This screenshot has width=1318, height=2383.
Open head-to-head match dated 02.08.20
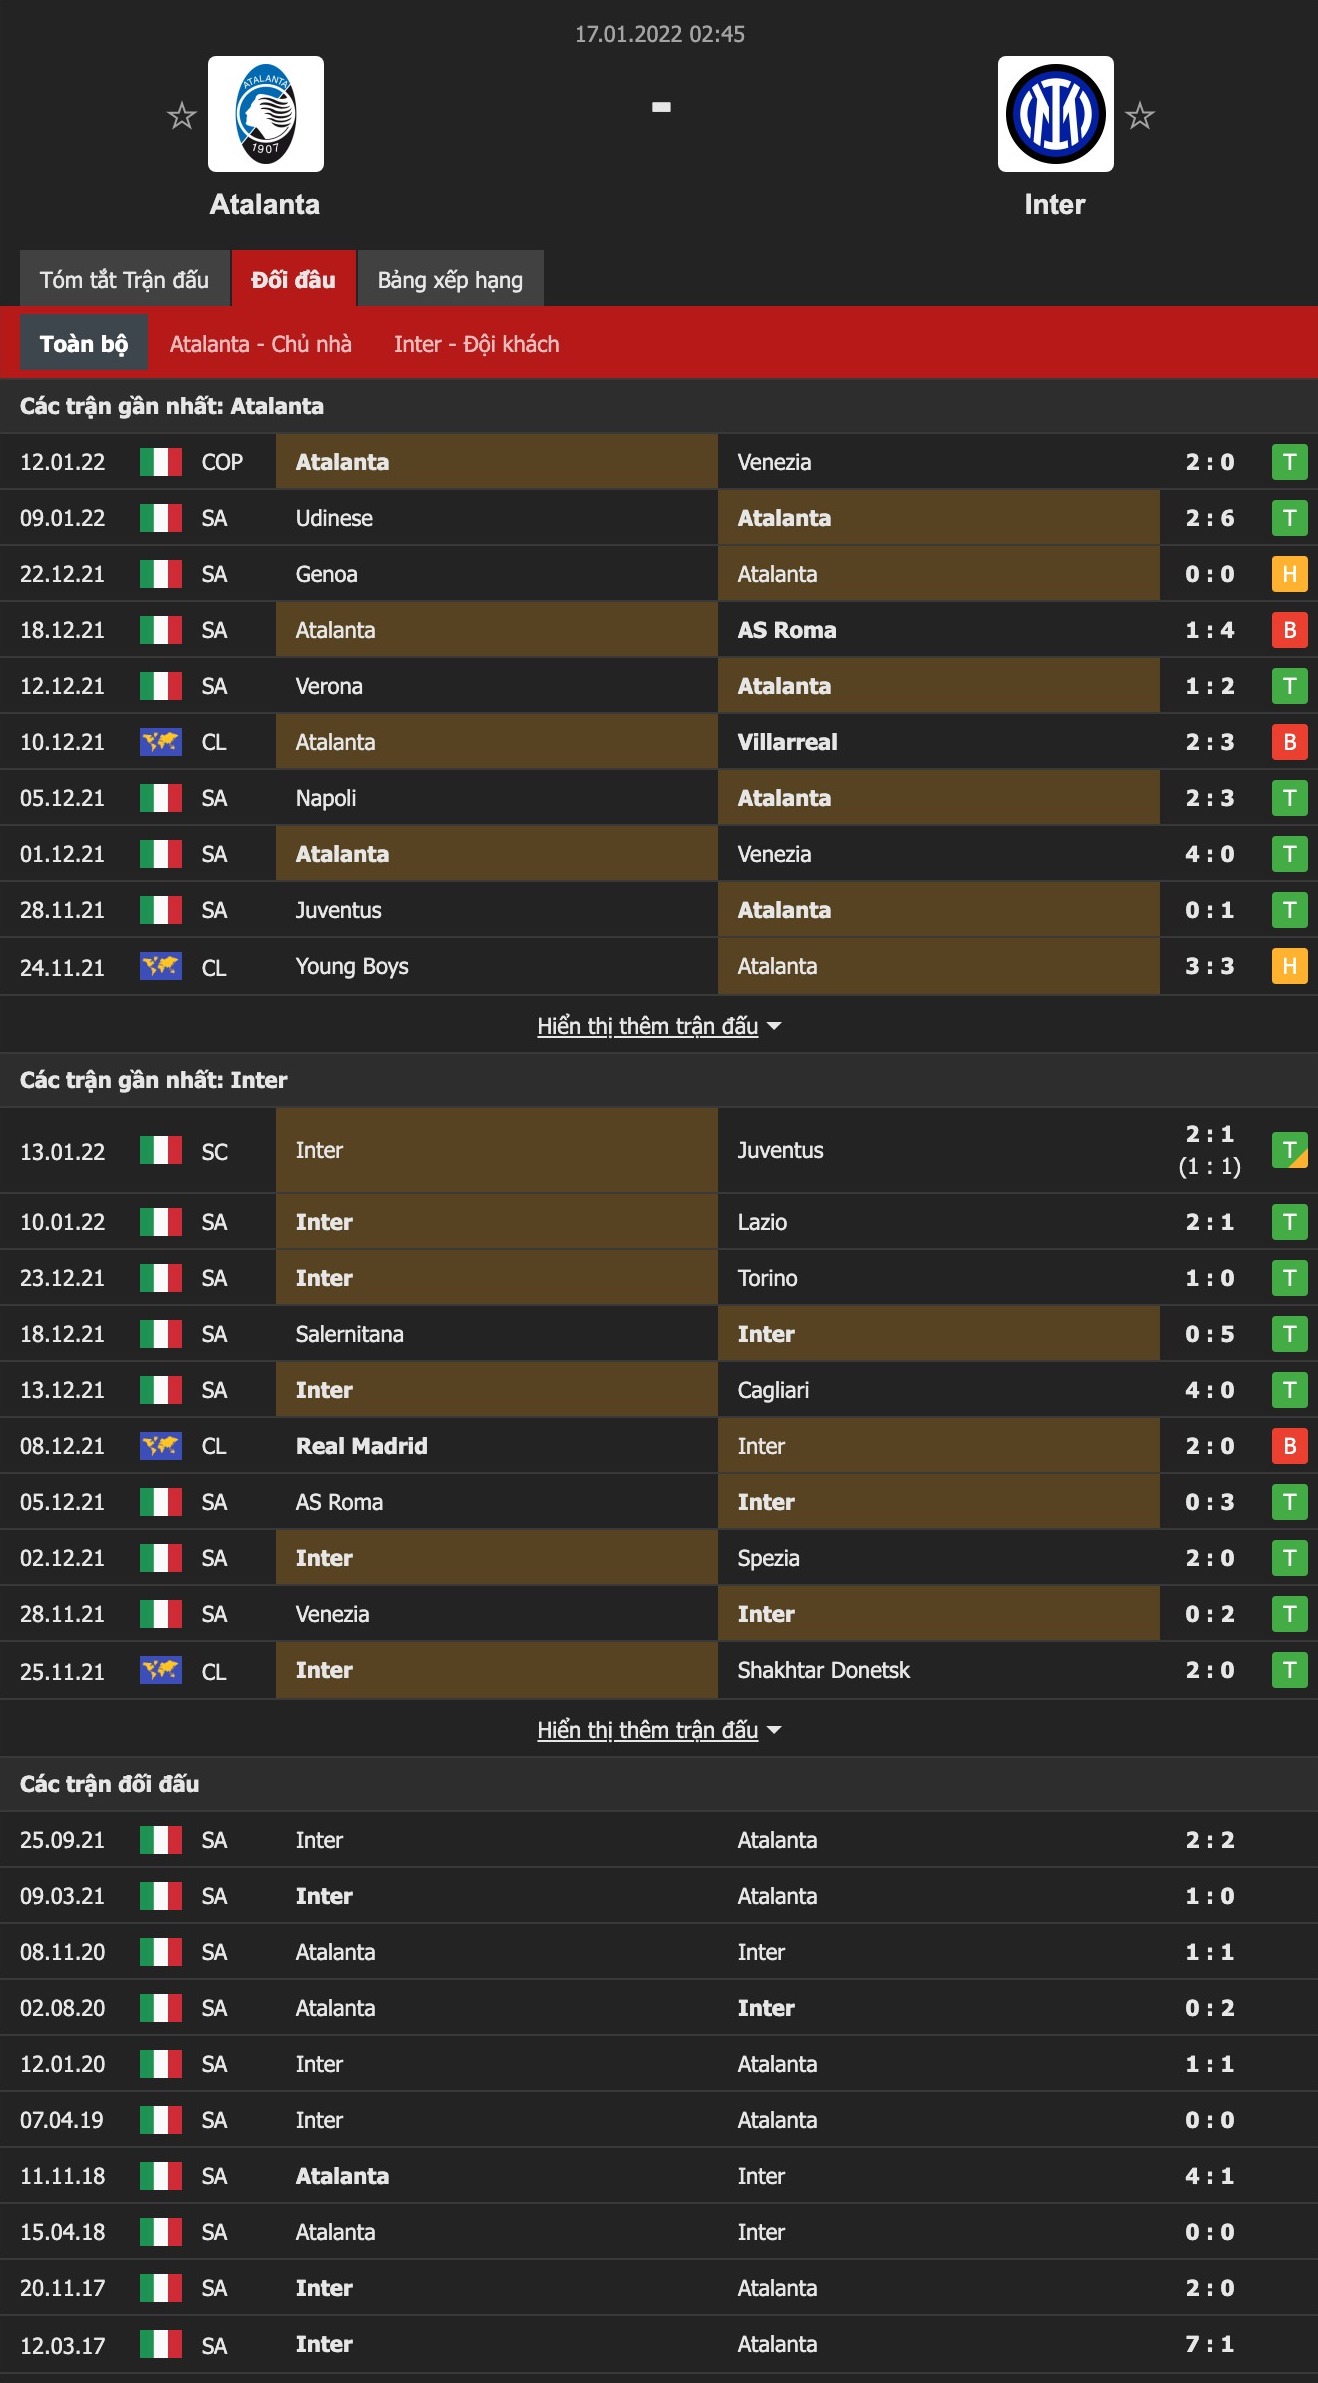659,2008
